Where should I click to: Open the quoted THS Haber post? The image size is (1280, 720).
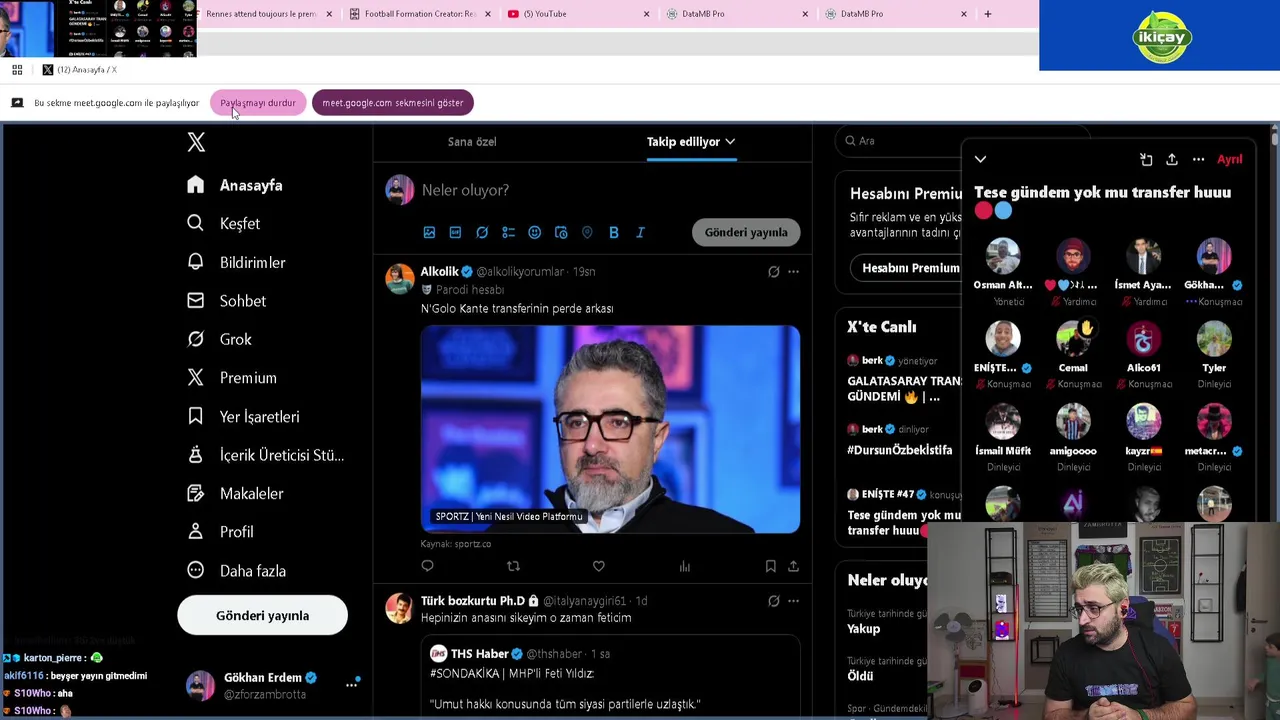pyautogui.click(x=612, y=676)
